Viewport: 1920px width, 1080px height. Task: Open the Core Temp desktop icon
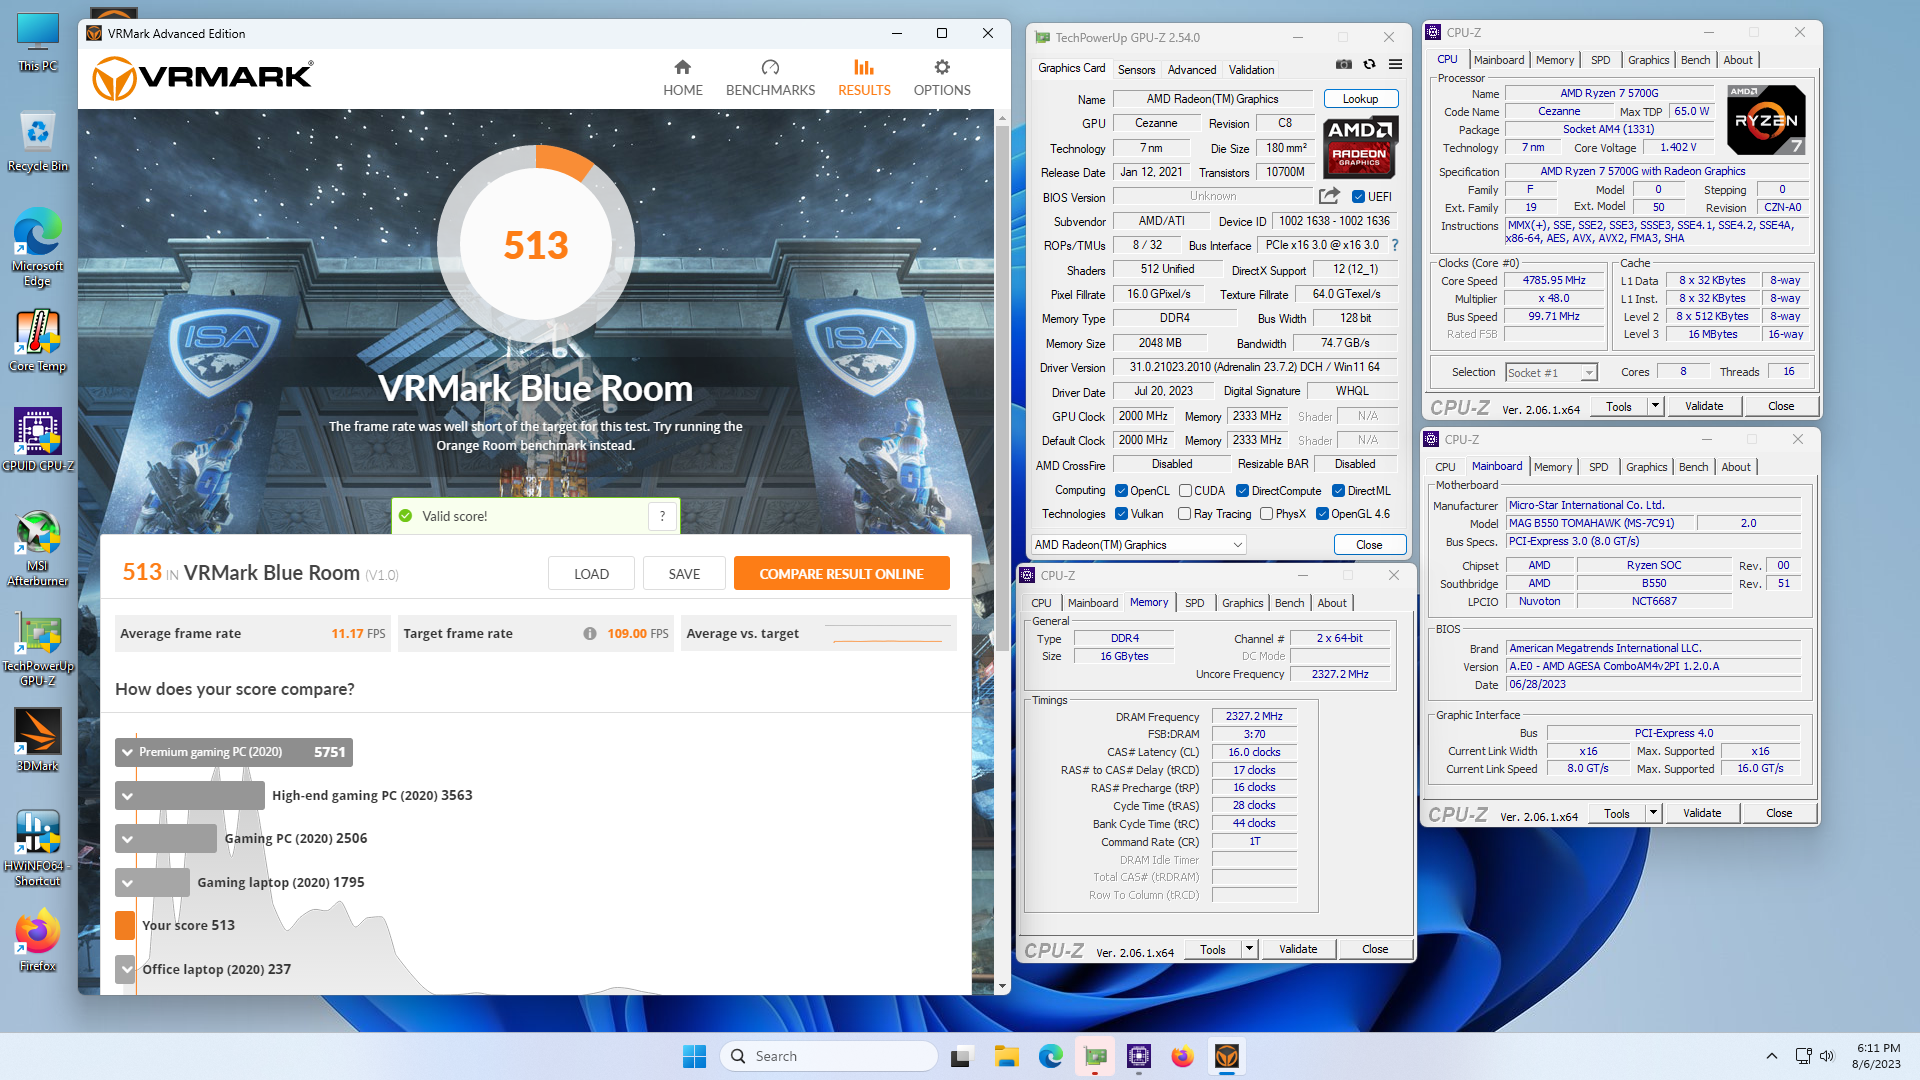coord(38,341)
